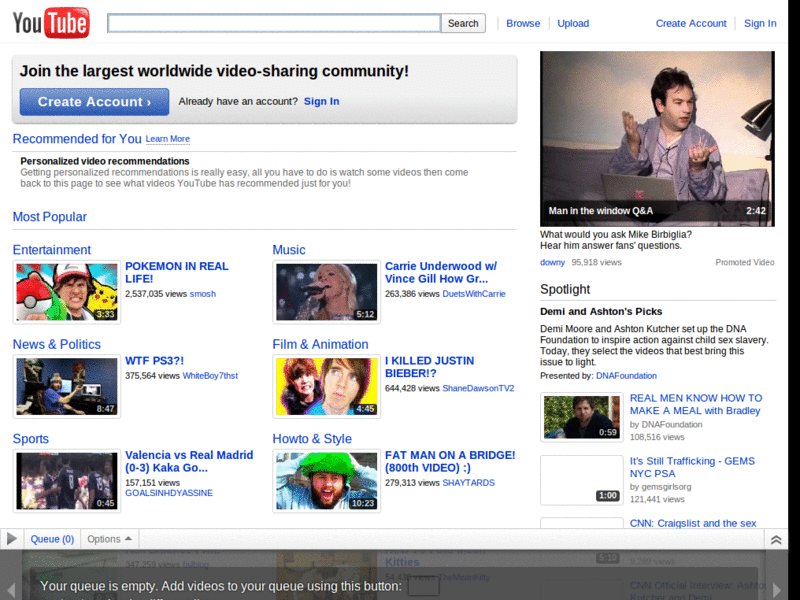Click the '95,918 views' text

tap(596, 262)
